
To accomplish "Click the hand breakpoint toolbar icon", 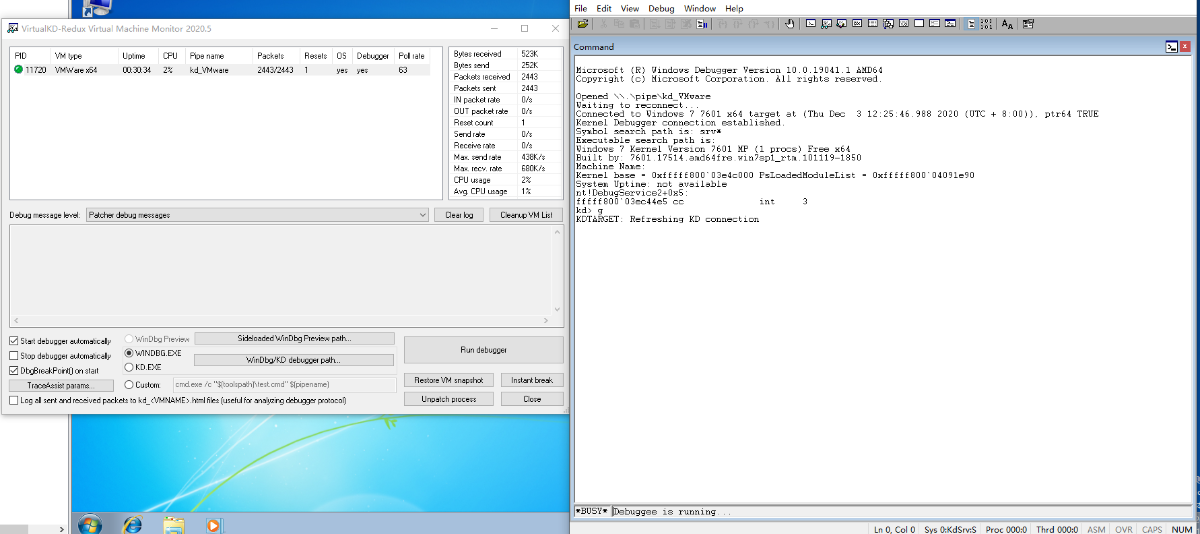I will click(x=789, y=24).
